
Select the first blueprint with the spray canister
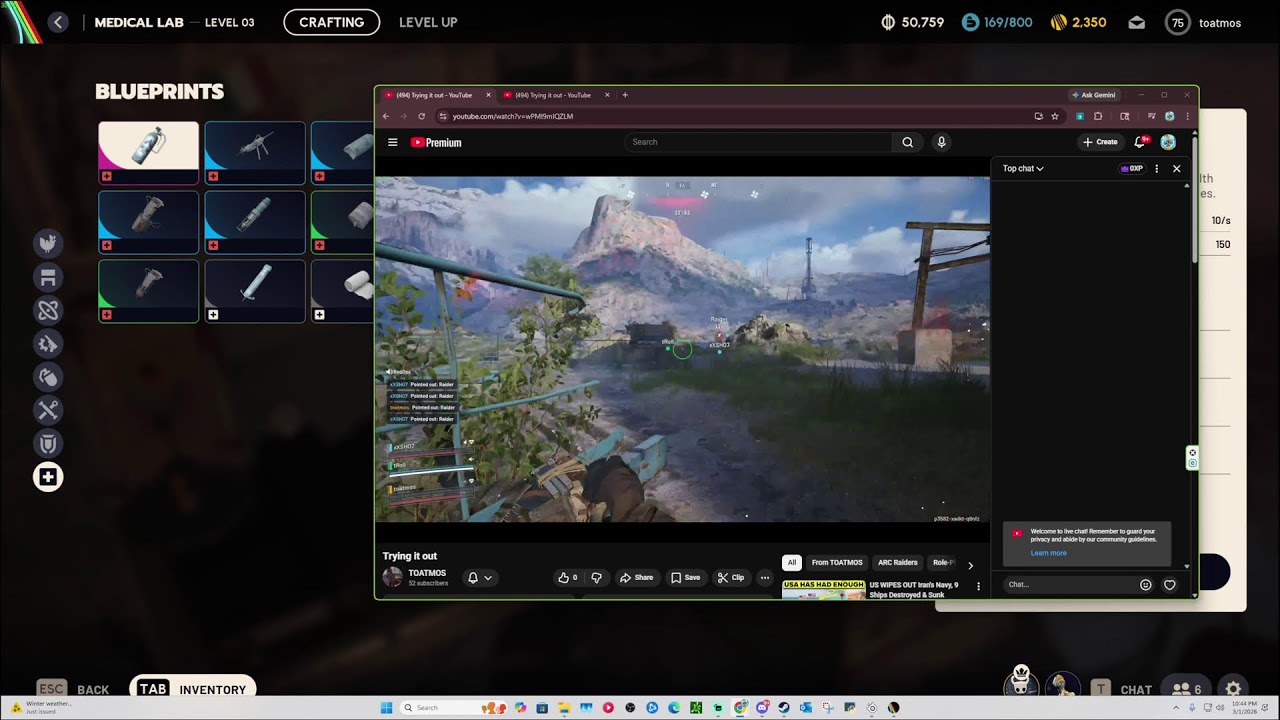click(149, 153)
